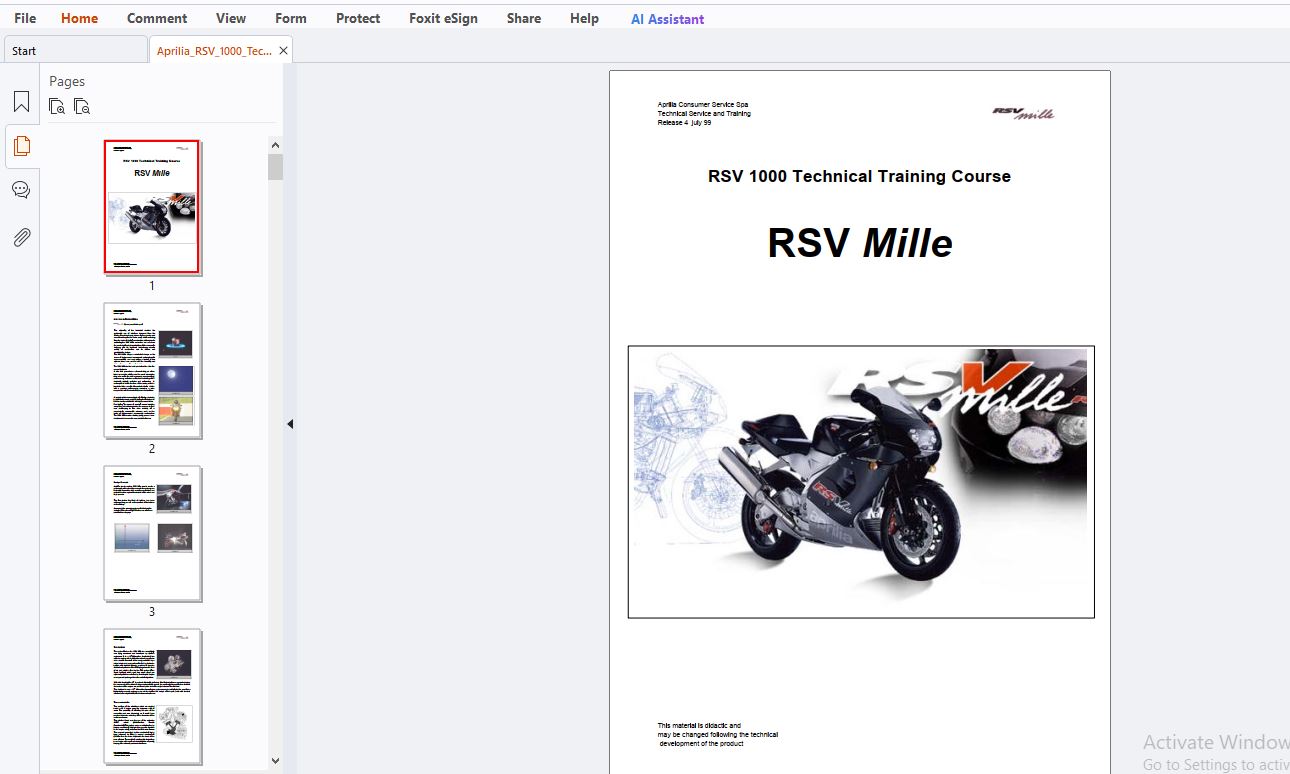Switch to the Home ribbon tab

79,18
